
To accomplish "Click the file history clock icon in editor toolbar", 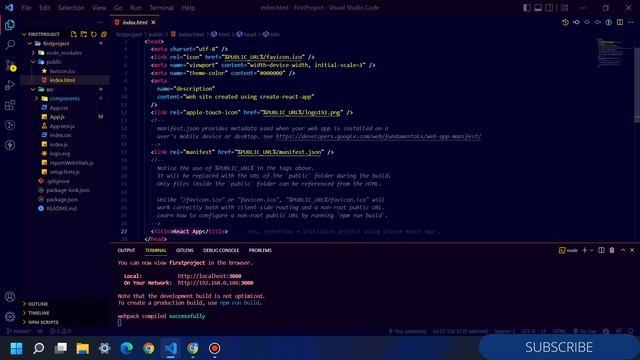I will click(565, 22).
